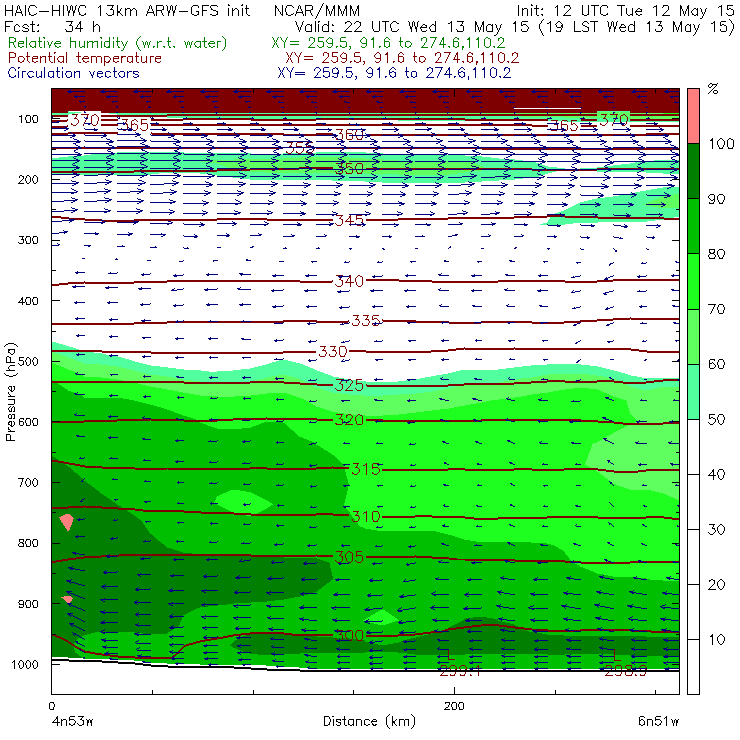The height and width of the screenshot is (740, 740).
Task: Click the 'Fcst: 34 h' text
Action: (52, 27)
